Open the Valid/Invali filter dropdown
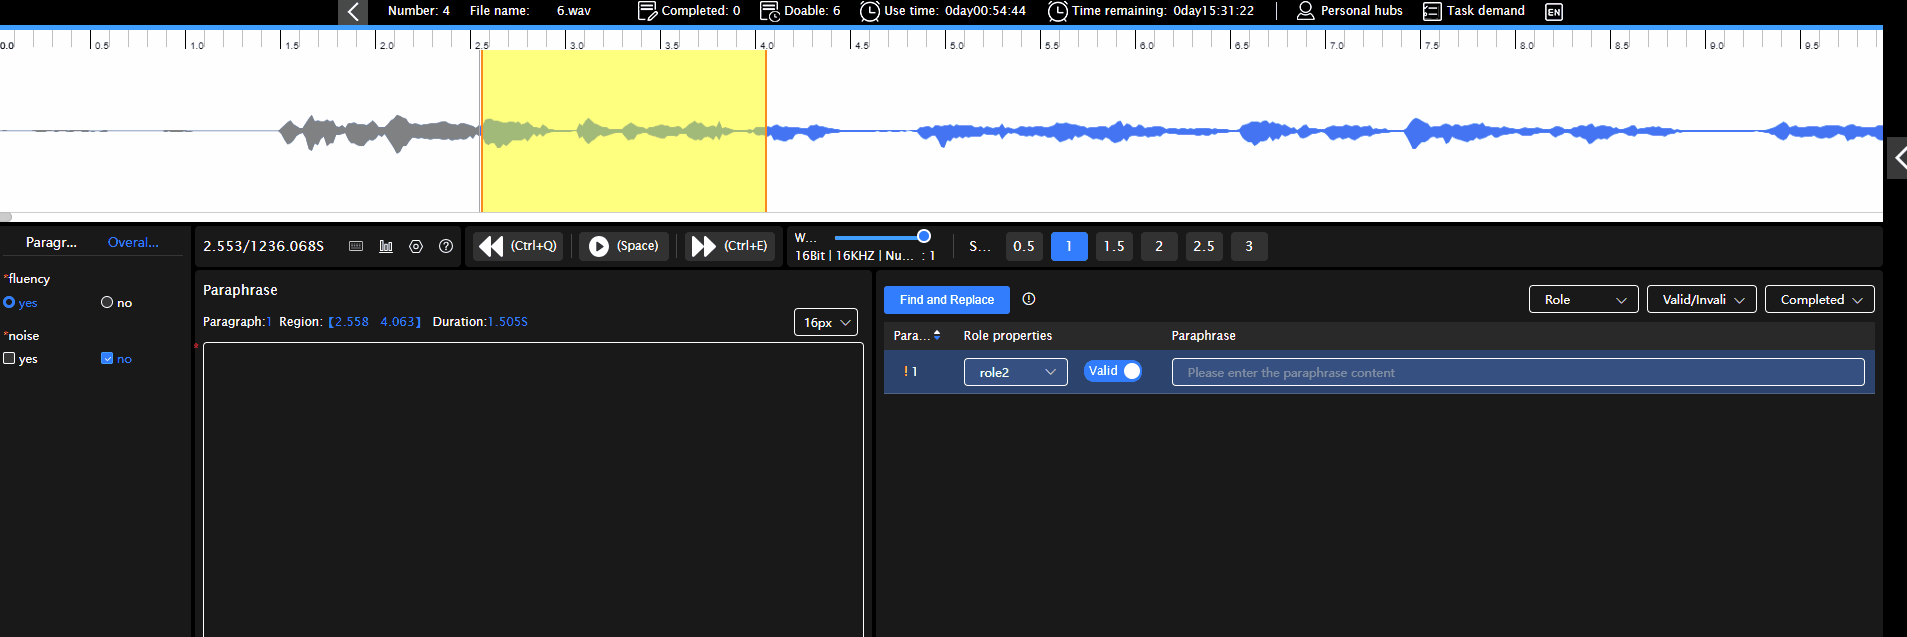The width and height of the screenshot is (1907, 637). 1702,299
